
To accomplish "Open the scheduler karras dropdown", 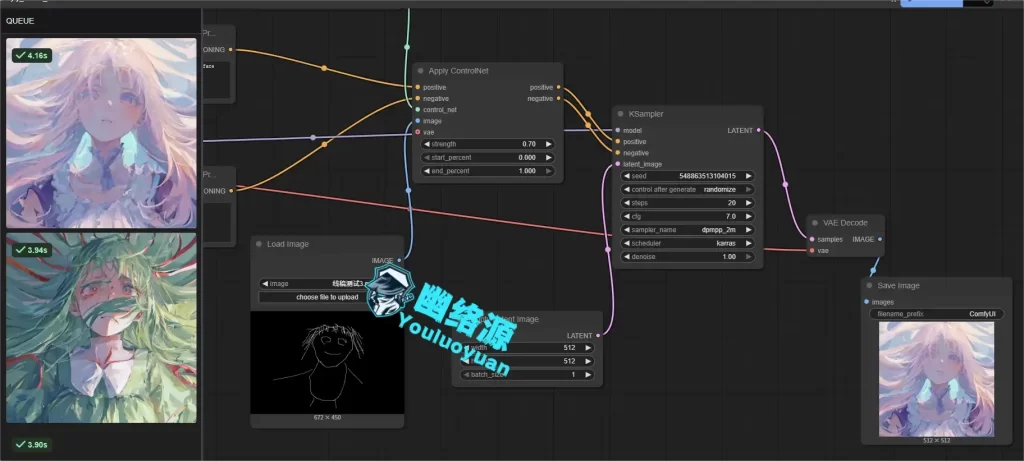I will [687, 243].
